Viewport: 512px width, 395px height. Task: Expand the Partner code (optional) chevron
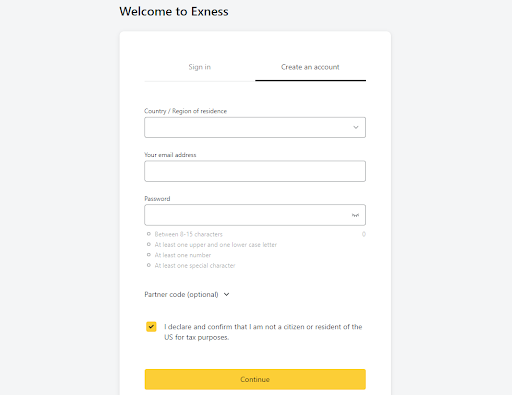coord(226,294)
